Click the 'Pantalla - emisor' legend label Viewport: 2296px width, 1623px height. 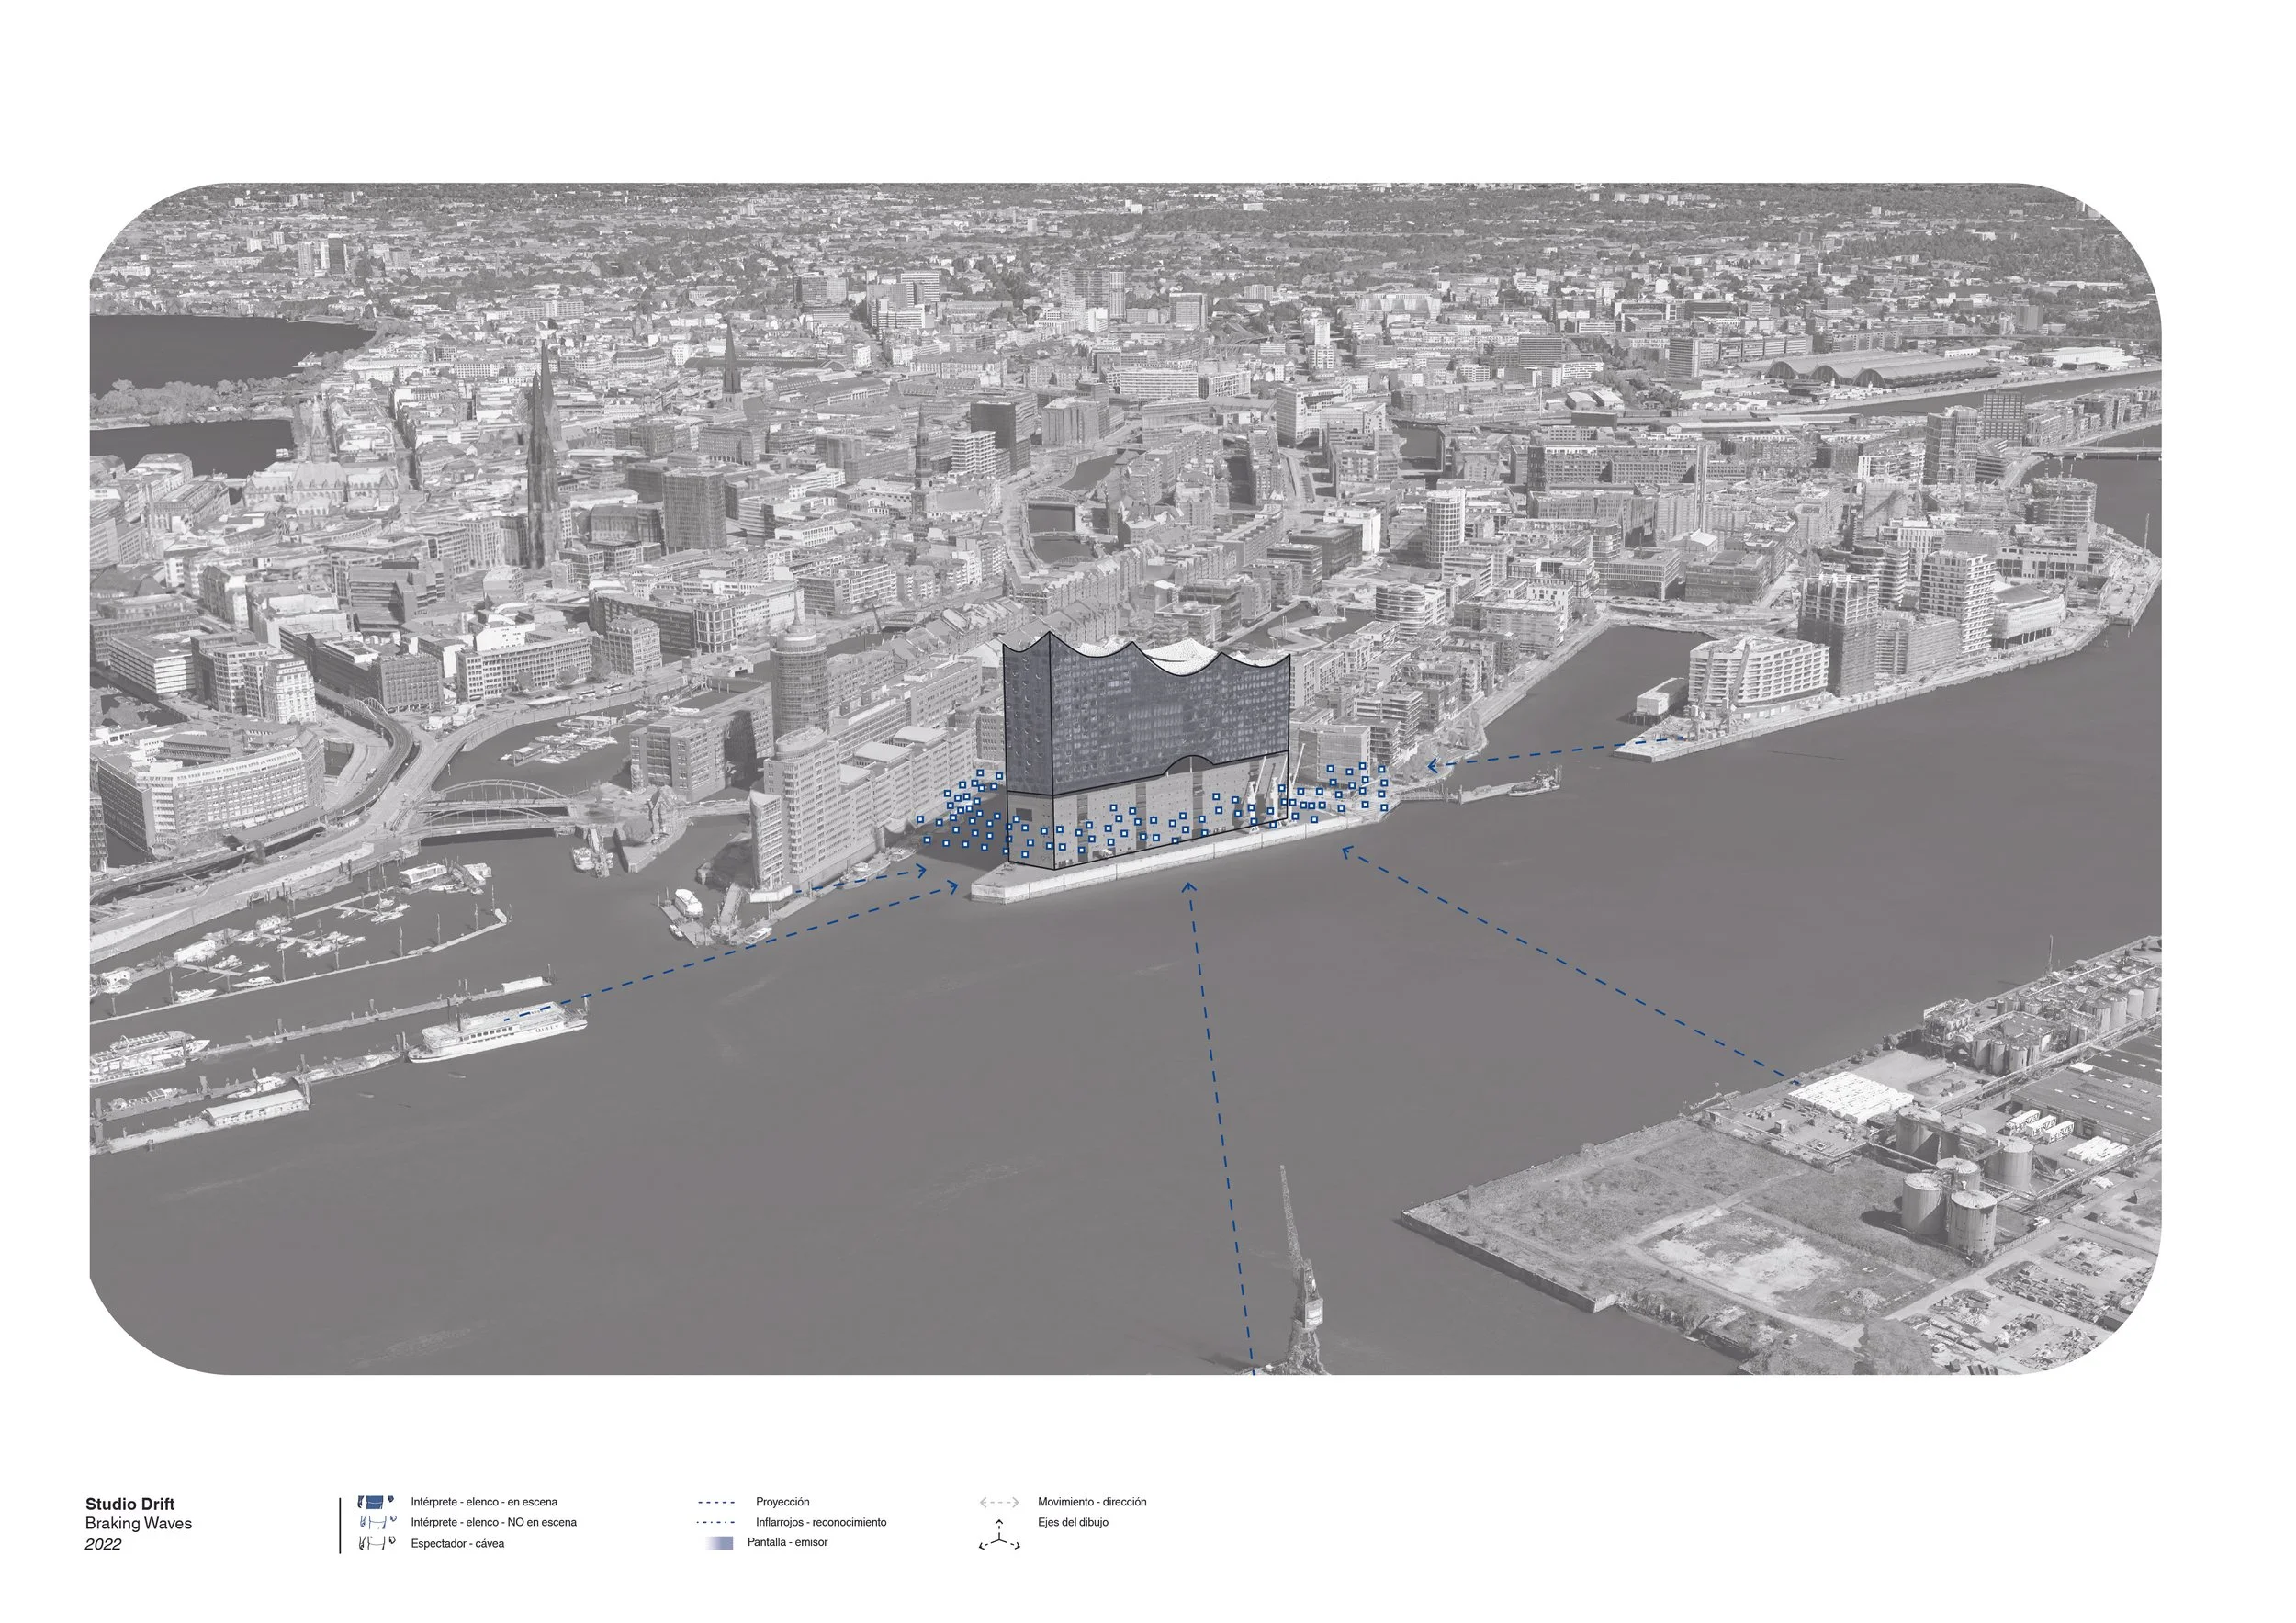787,1542
